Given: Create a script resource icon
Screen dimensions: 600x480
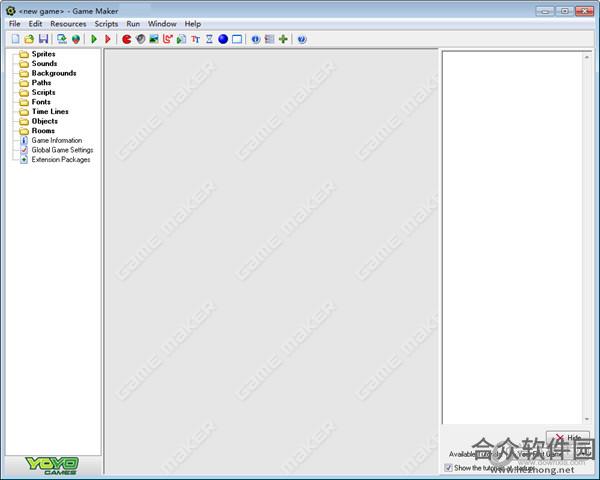Looking at the screenshot, I should (x=181, y=39).
